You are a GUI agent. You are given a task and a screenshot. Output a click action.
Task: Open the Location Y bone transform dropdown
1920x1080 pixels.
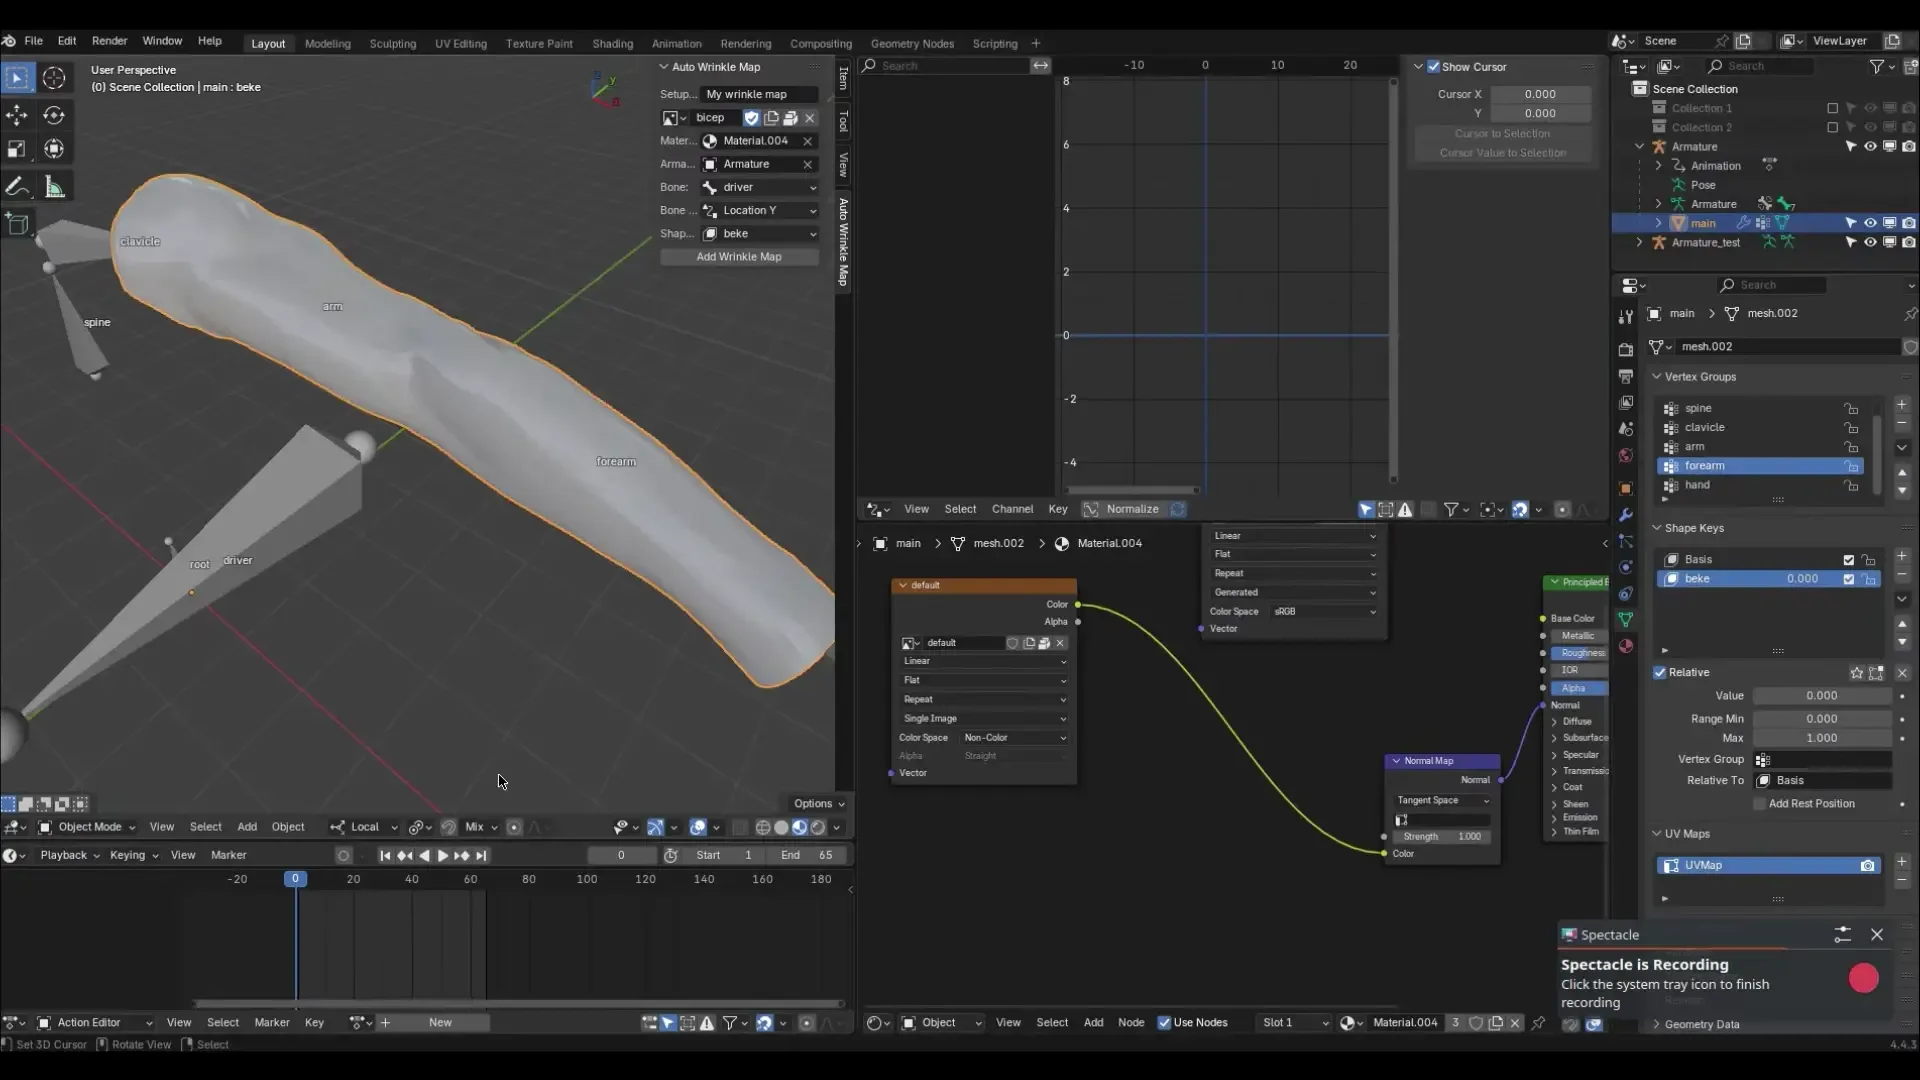coord(759,210)
